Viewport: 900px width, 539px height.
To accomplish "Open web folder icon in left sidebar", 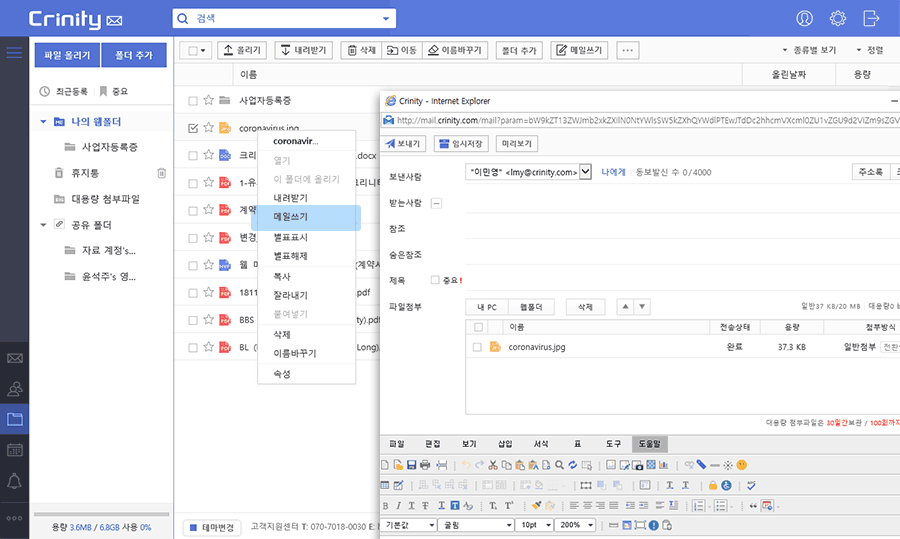I will [14, 419].
